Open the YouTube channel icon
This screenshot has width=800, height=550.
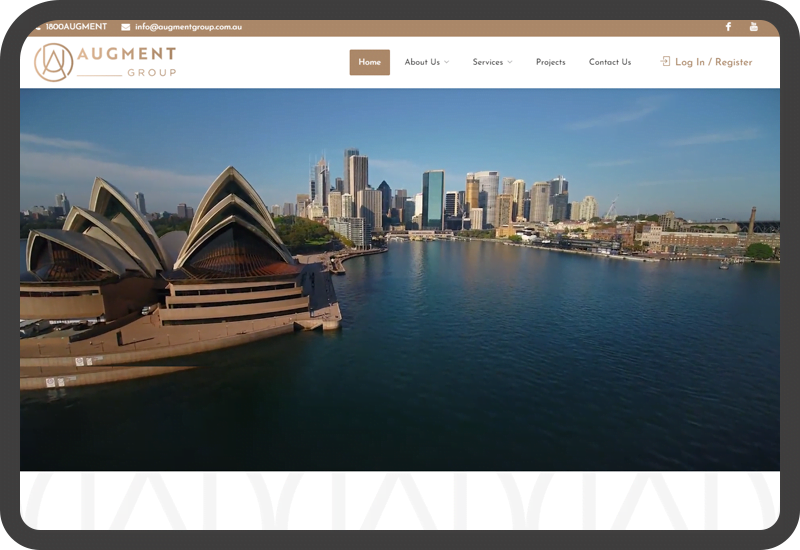click(753, 27)
